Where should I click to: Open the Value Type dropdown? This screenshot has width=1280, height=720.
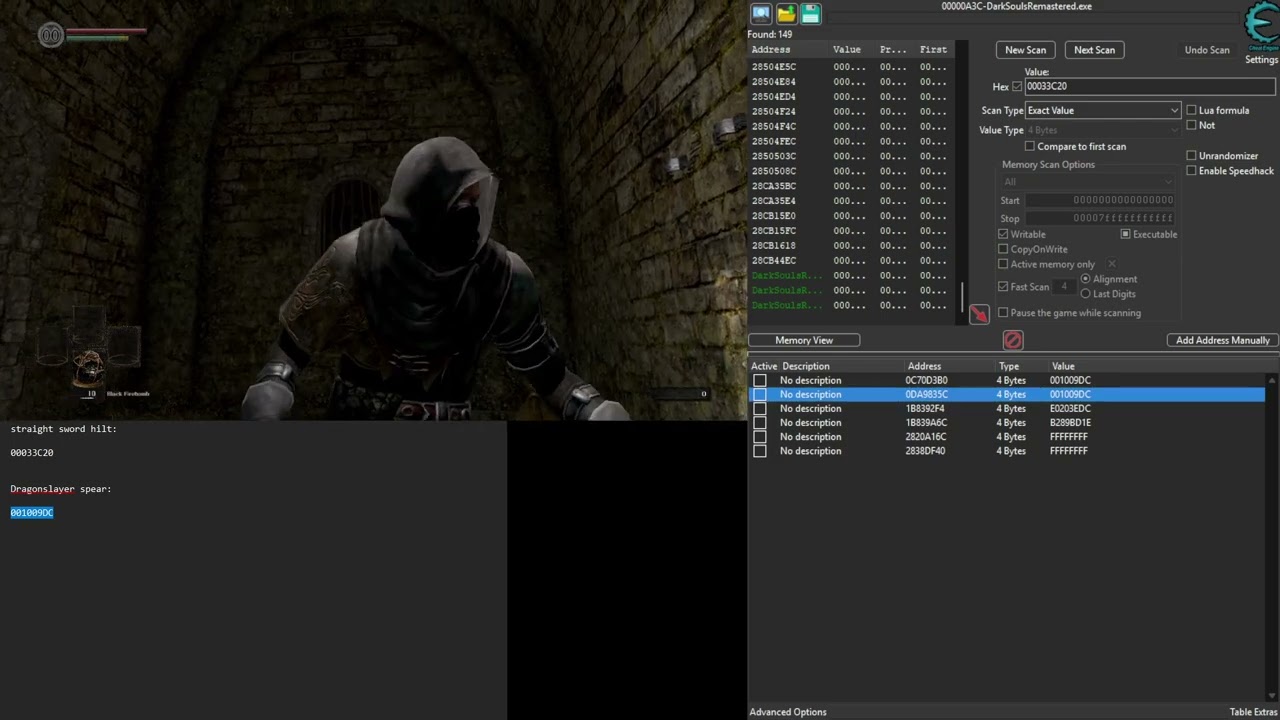(1103, 130)
